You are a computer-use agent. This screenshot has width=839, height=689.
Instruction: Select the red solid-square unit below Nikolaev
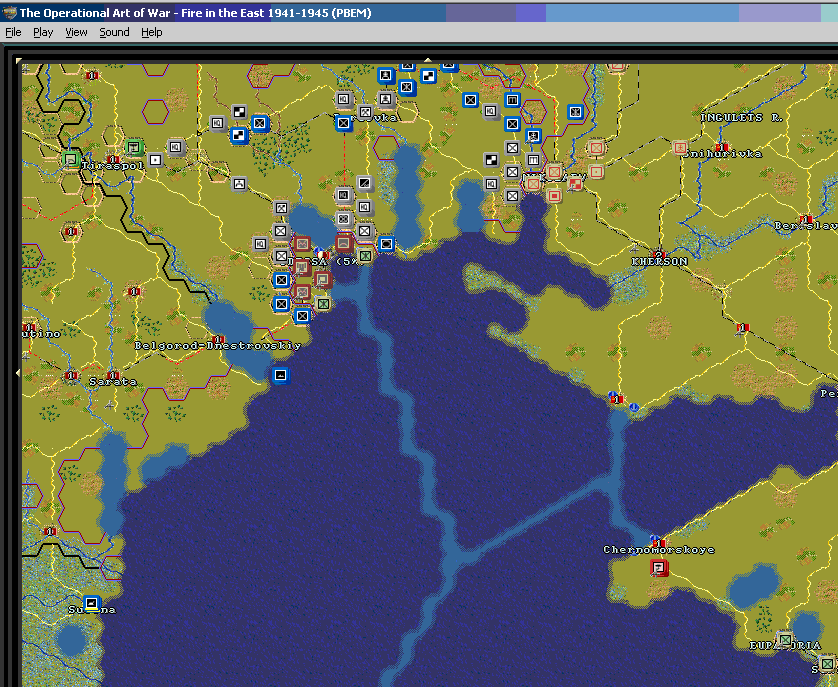pos(554,196)
